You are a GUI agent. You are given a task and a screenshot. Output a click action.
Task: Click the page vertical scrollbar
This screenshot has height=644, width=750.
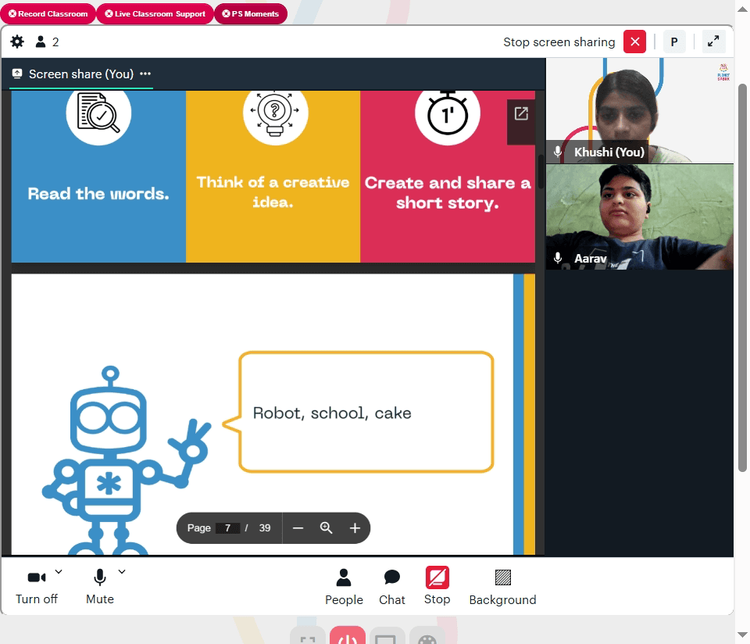(742, 278)
